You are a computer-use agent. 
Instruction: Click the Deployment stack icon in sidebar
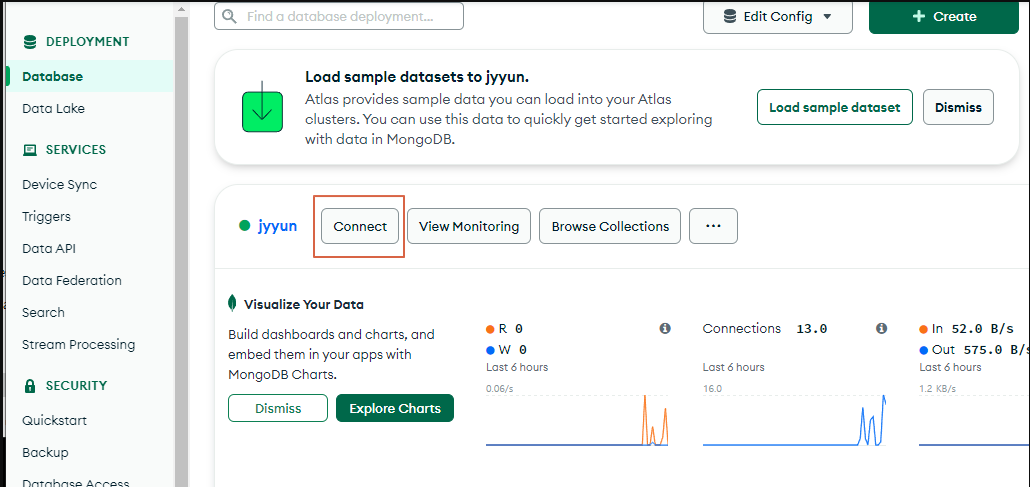tap(29, 42)
